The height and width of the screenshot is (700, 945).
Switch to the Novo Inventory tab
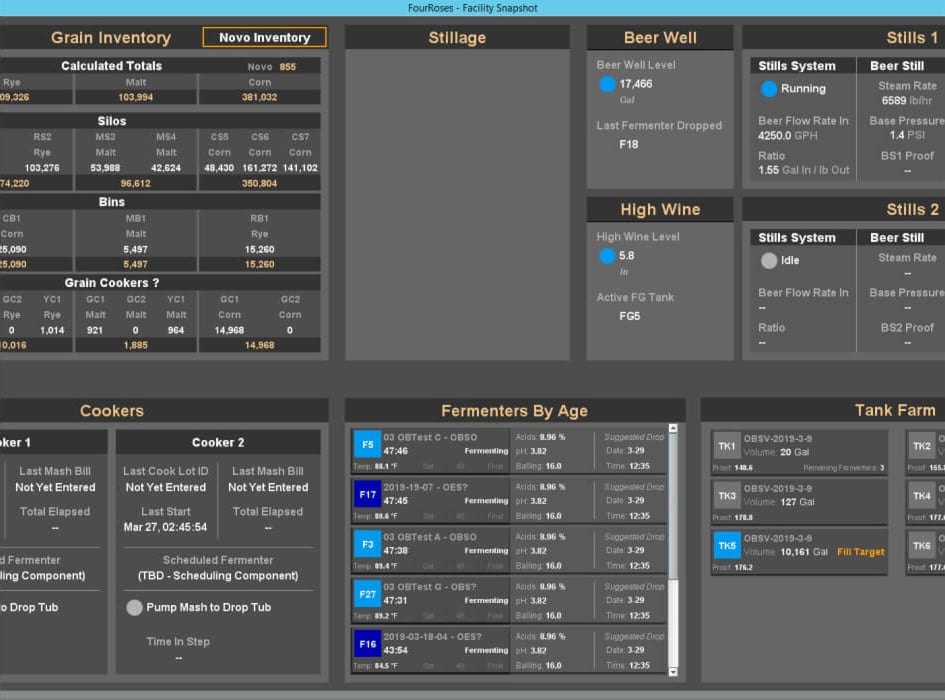(263, 37)
